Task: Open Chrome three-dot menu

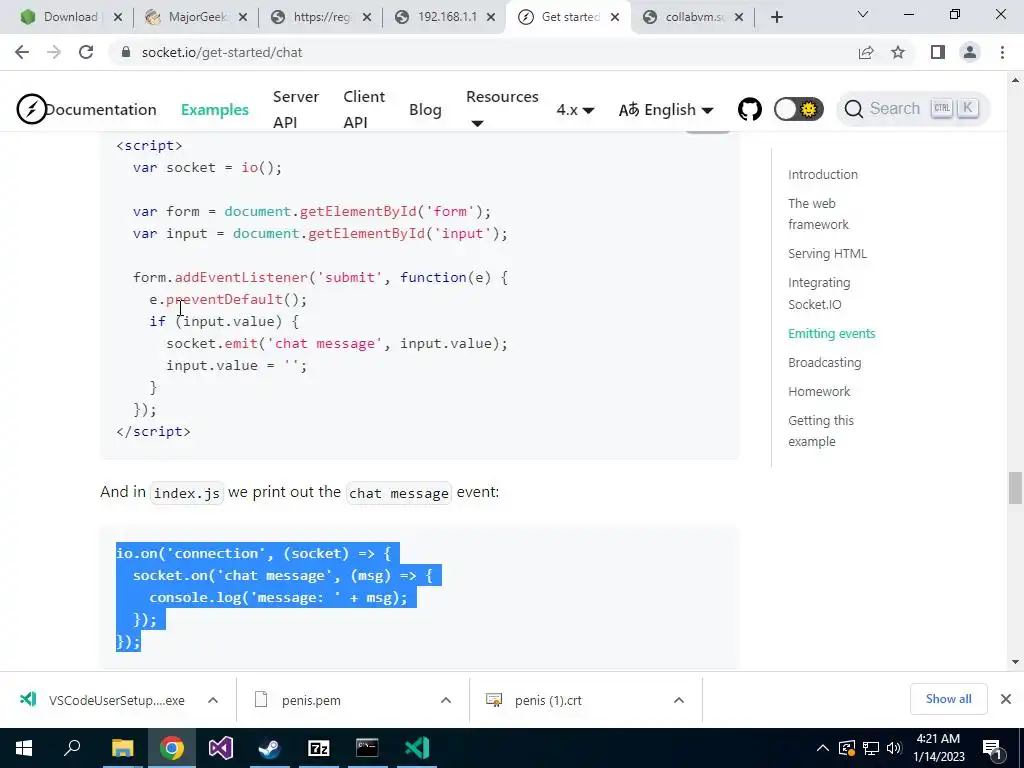Action: point(1002,52)
